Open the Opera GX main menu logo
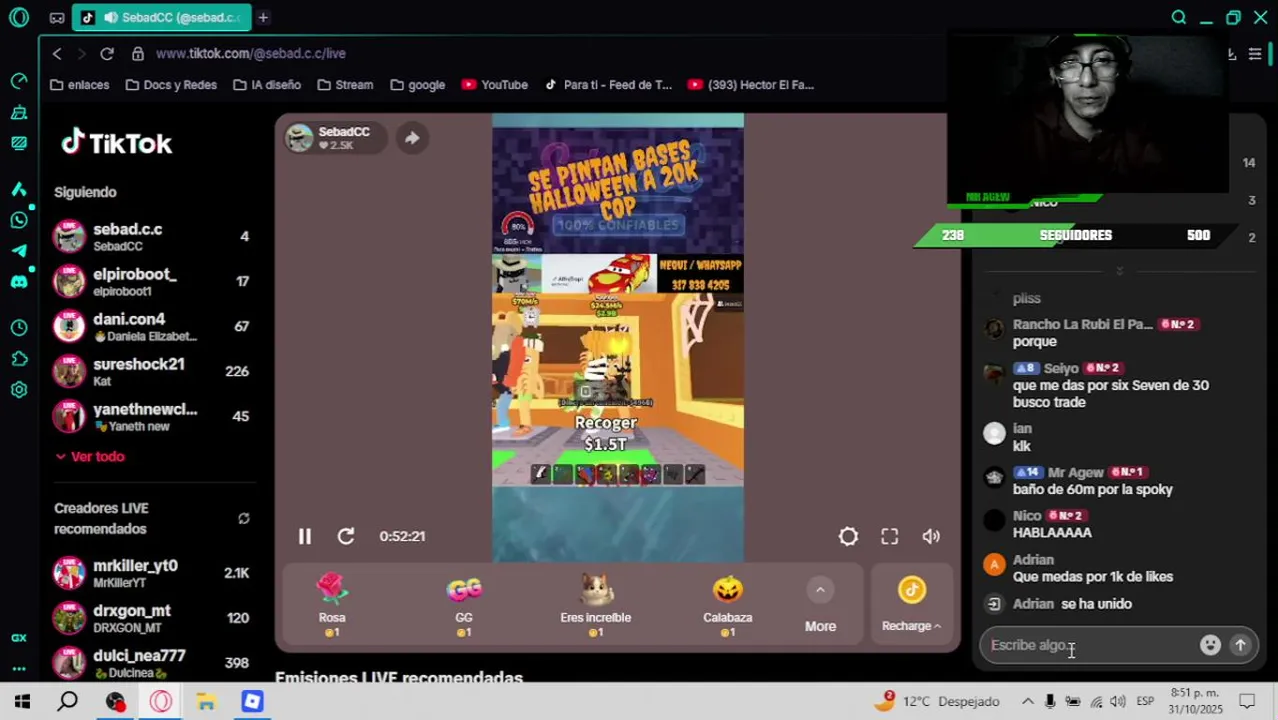 [x=18, y=17]
